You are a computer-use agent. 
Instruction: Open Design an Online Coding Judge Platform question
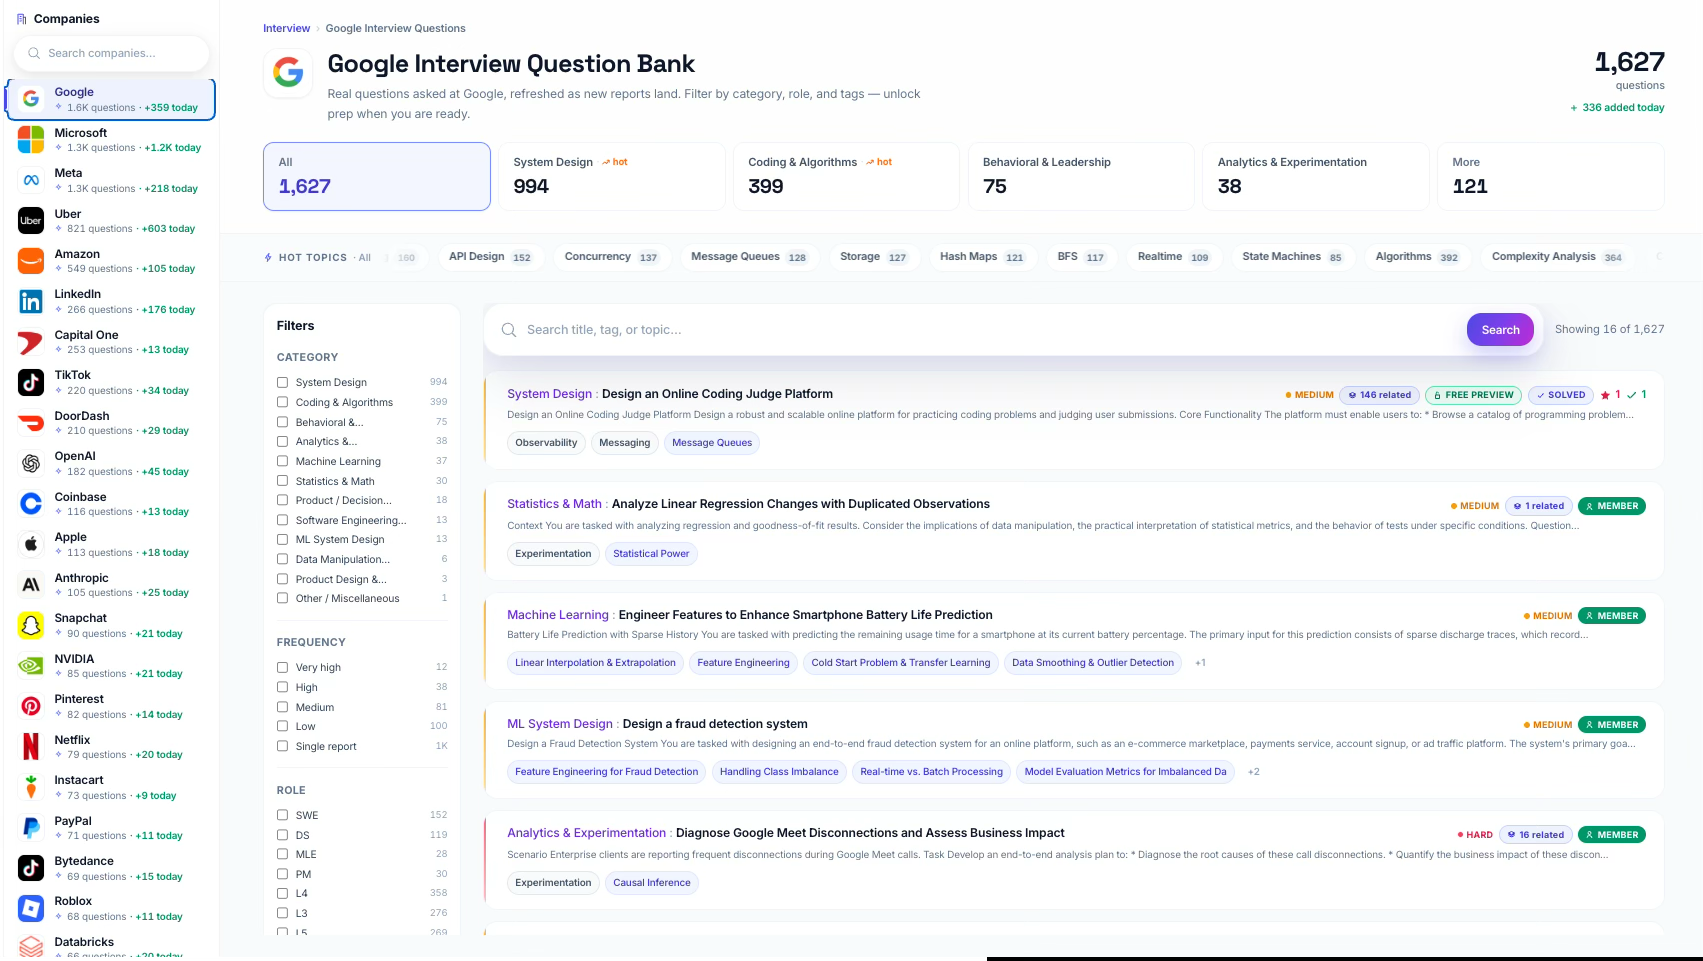[x=717, y=394]
